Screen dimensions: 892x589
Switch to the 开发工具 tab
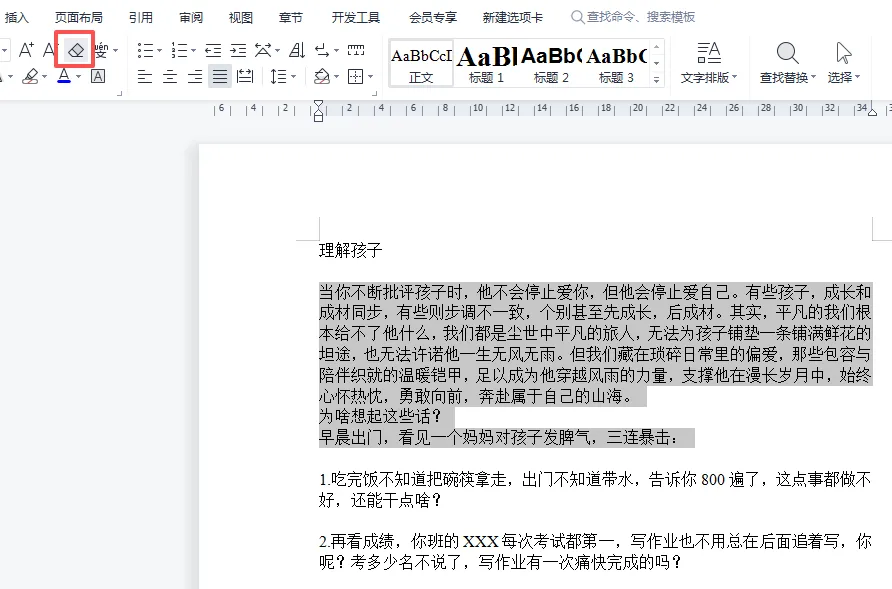tap(356, 18)
